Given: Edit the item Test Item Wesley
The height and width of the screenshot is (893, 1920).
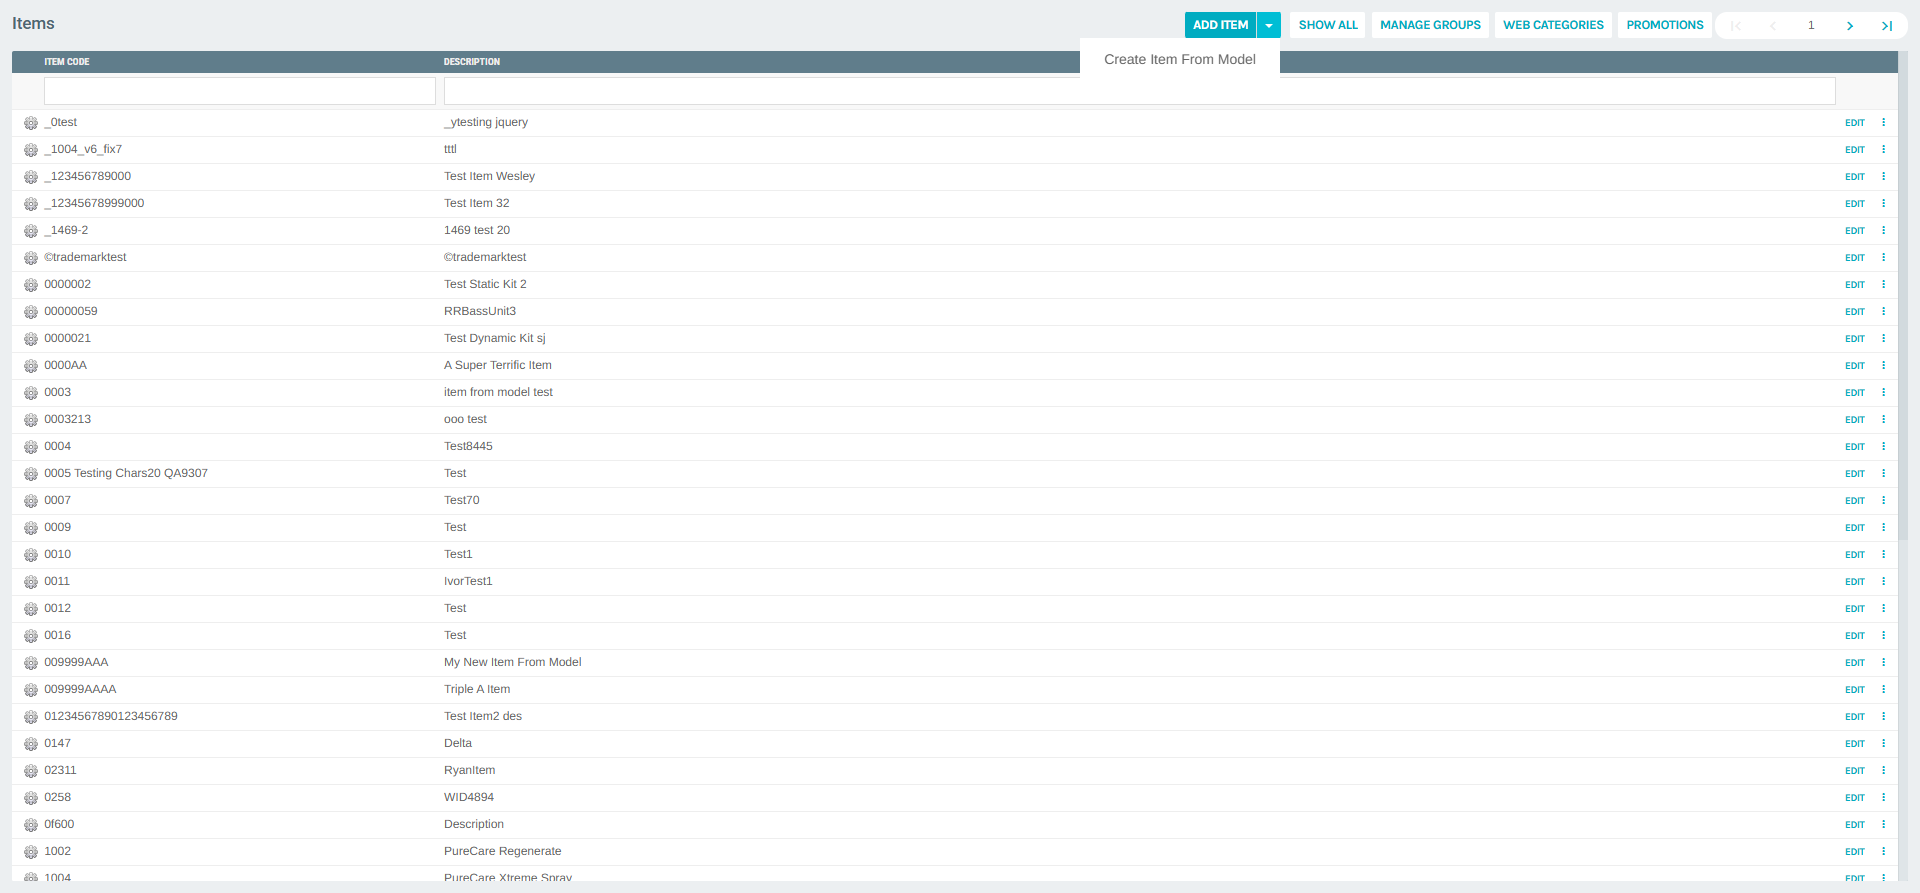Looking at the screenshot, I should coord(1854,177).
